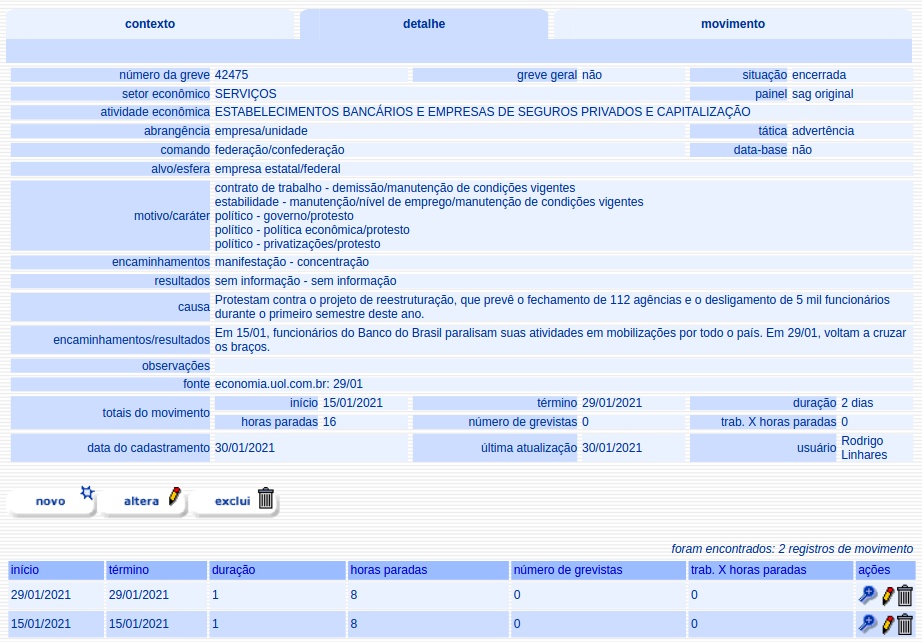Click the pencil icon on the altera button
Image resolution: width=922 pixels, height=642 pixels.
click(x=175, y=496)
